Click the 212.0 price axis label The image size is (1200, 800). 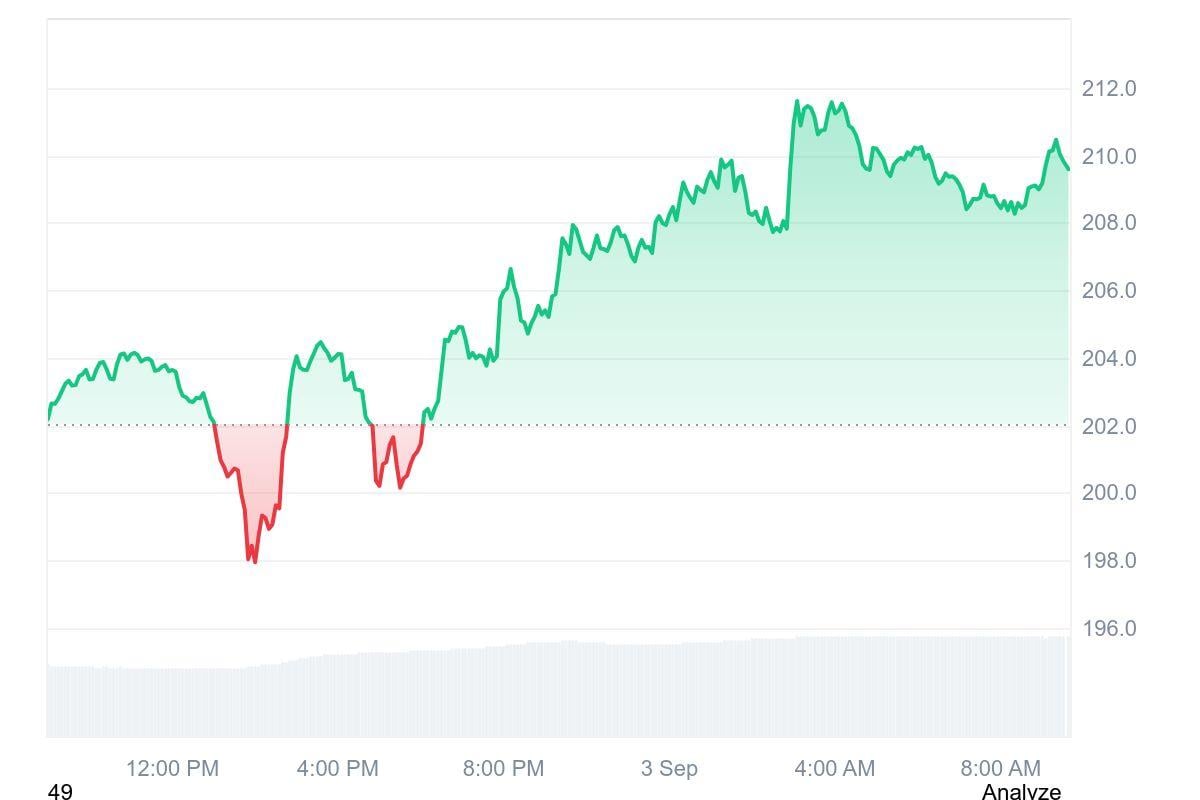pyautogui.click(x=1109, y=89)
